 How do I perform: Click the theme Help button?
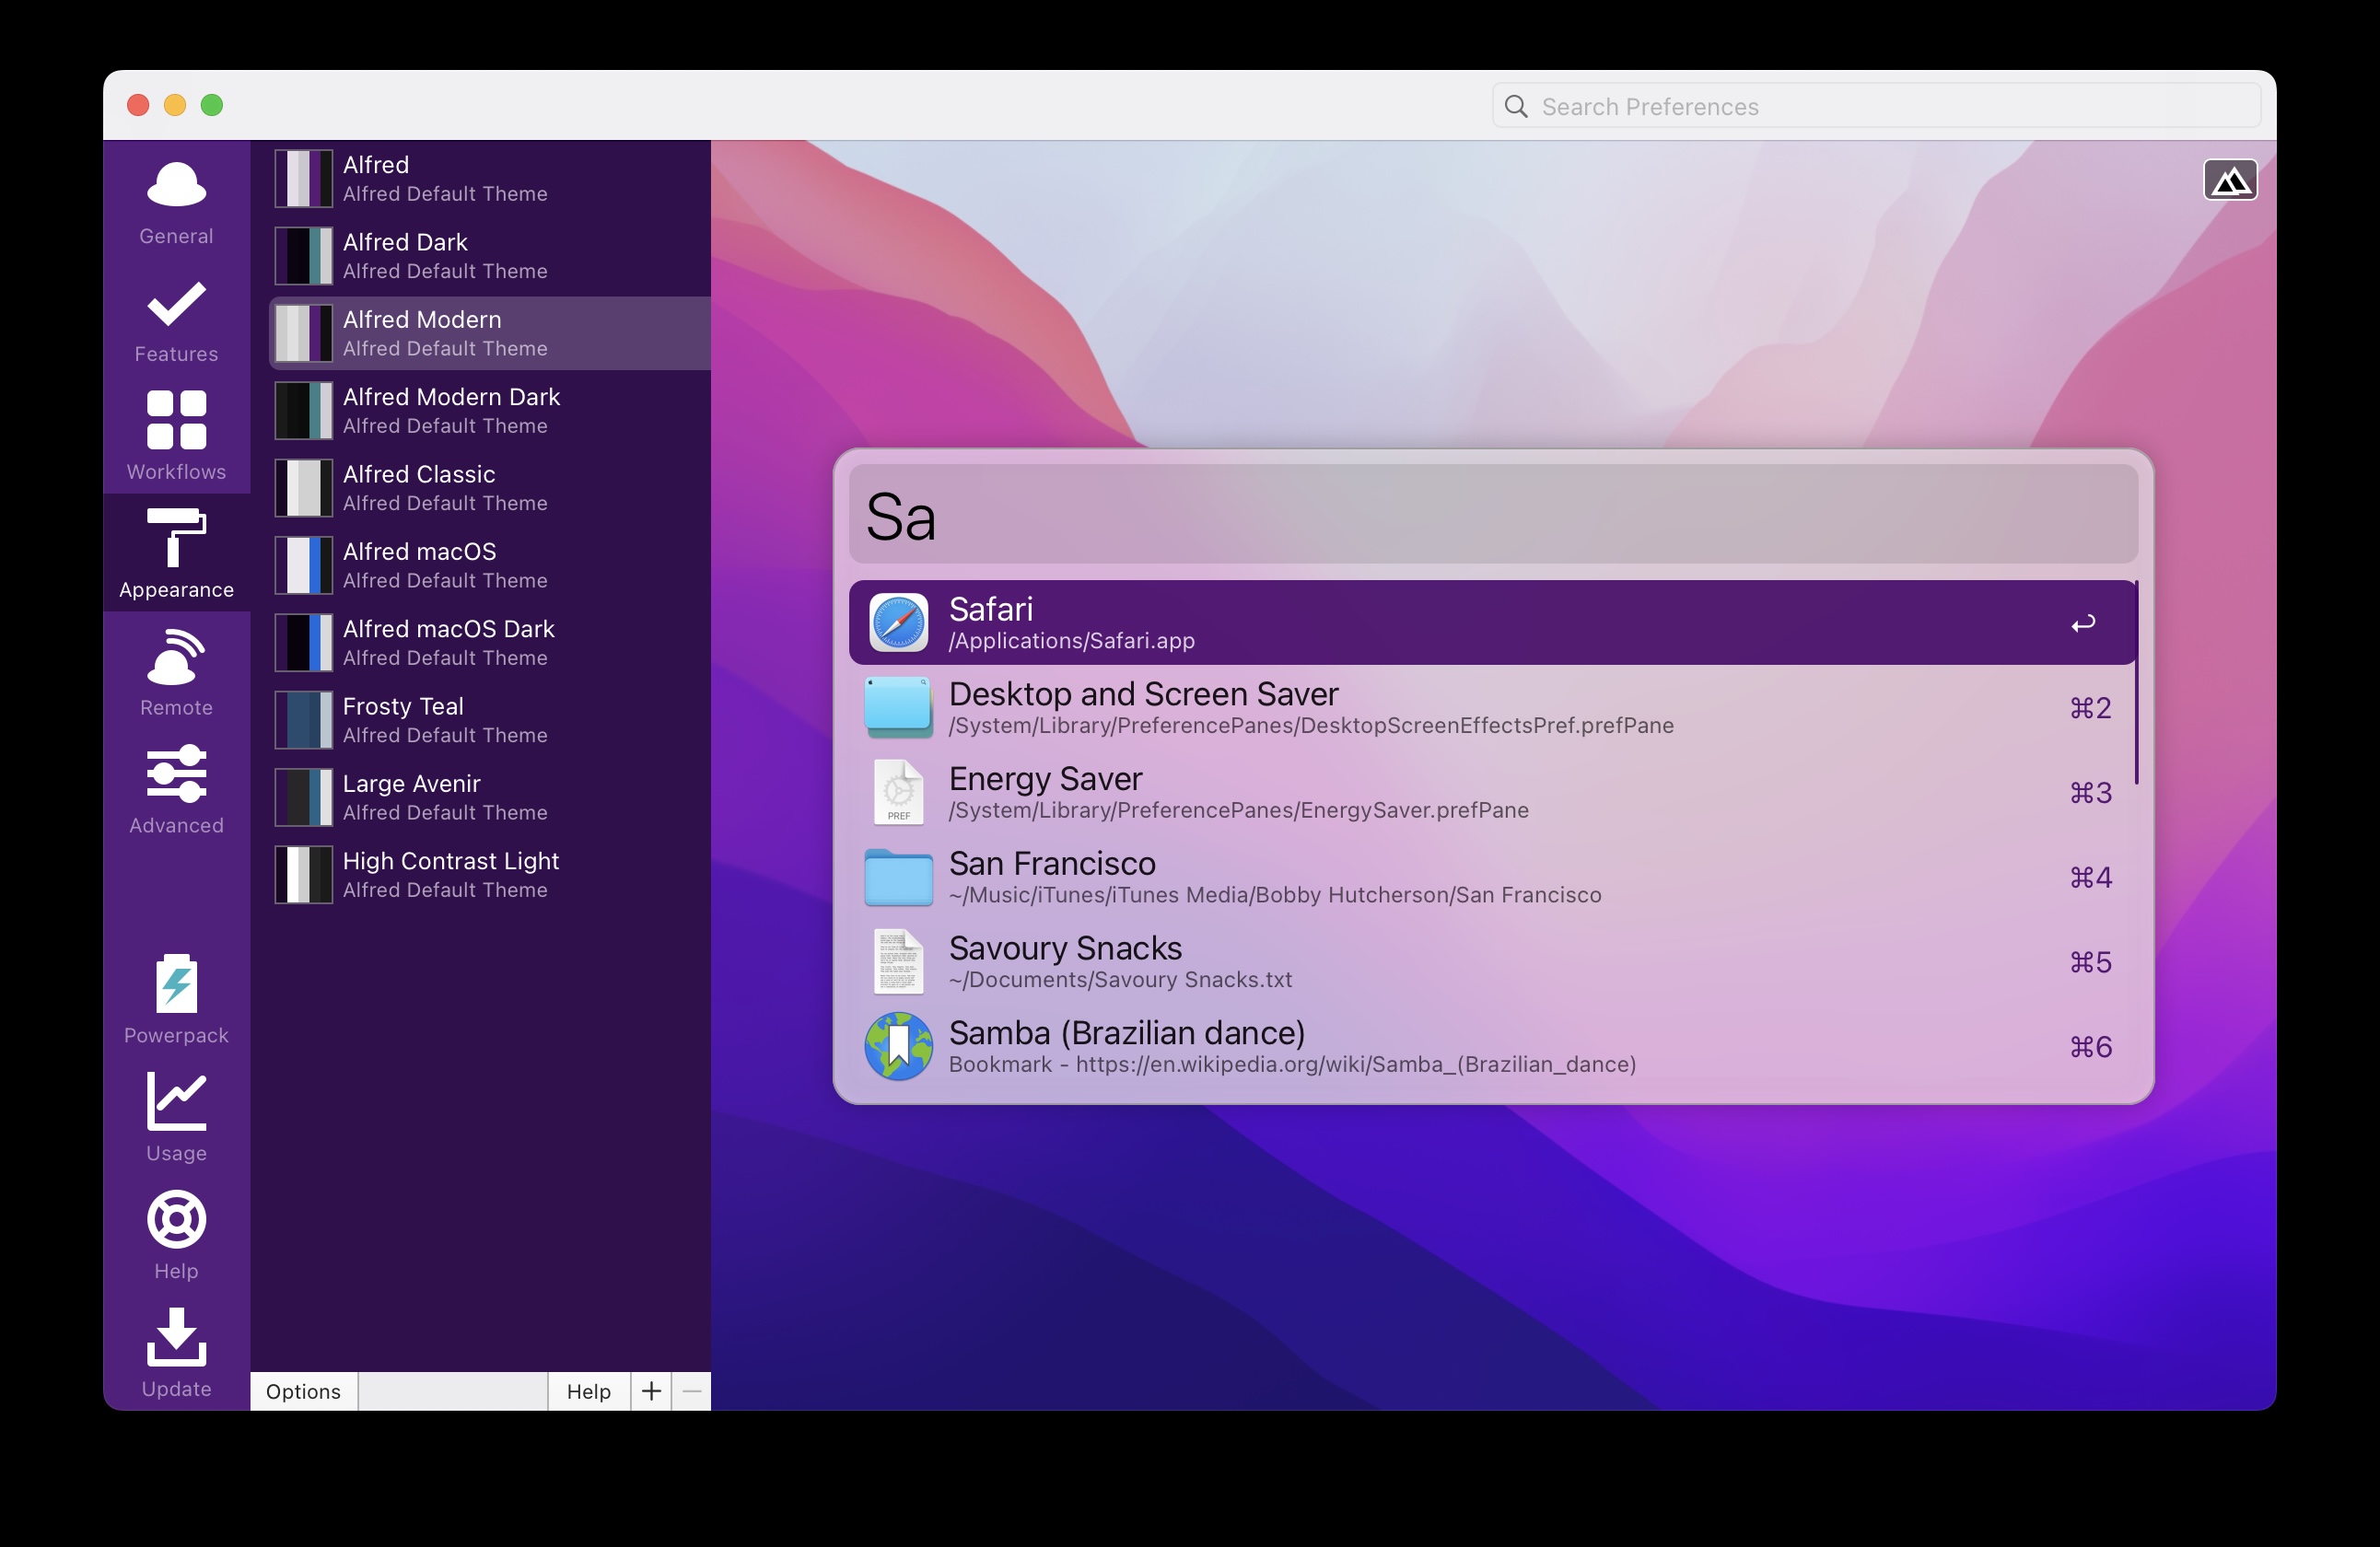coord(588,1391)
